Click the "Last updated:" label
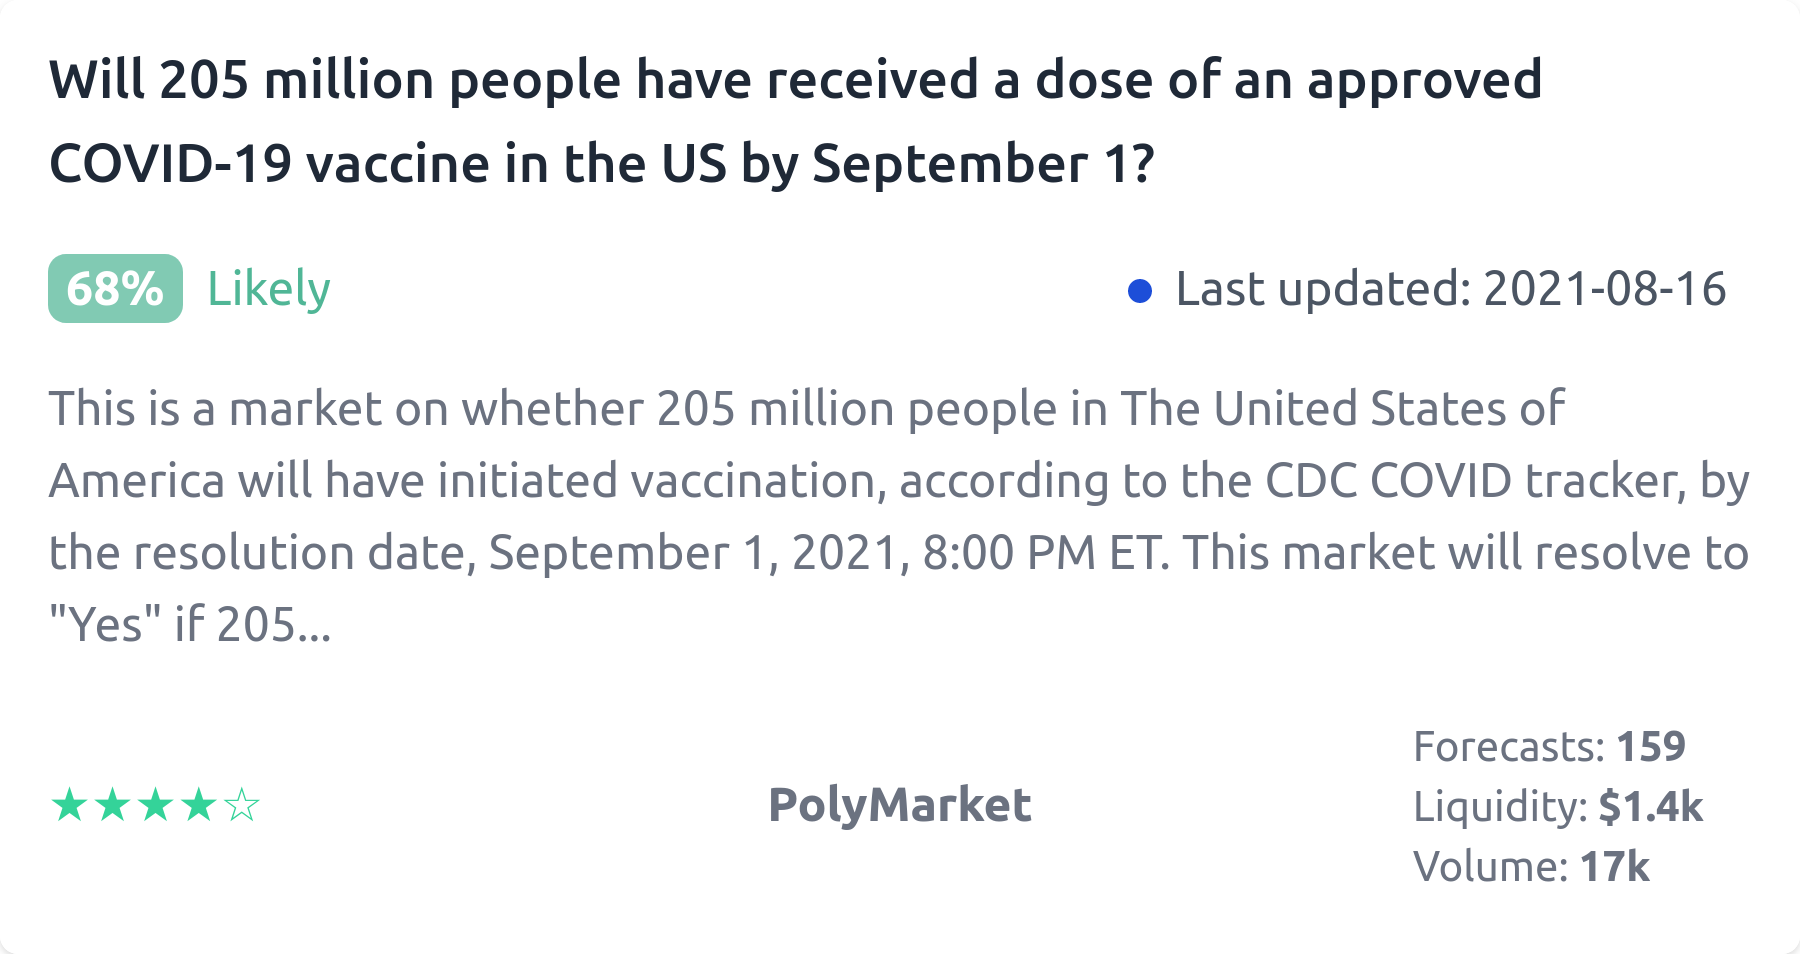 click(x=1323, y=289)
